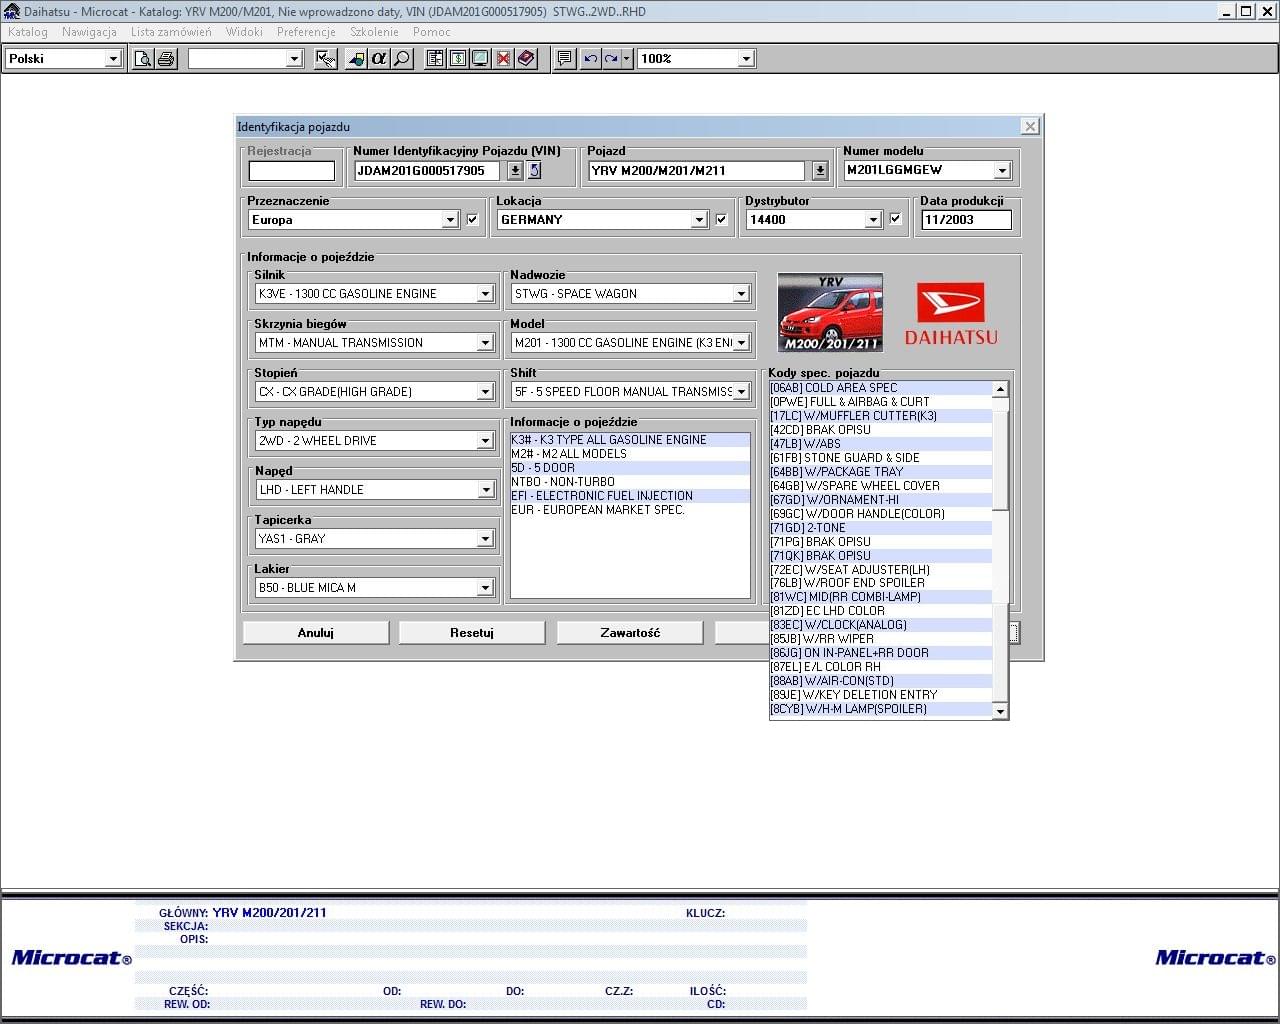Click scroll-down arrow of spec codes list

click(x=1000, y=711)
